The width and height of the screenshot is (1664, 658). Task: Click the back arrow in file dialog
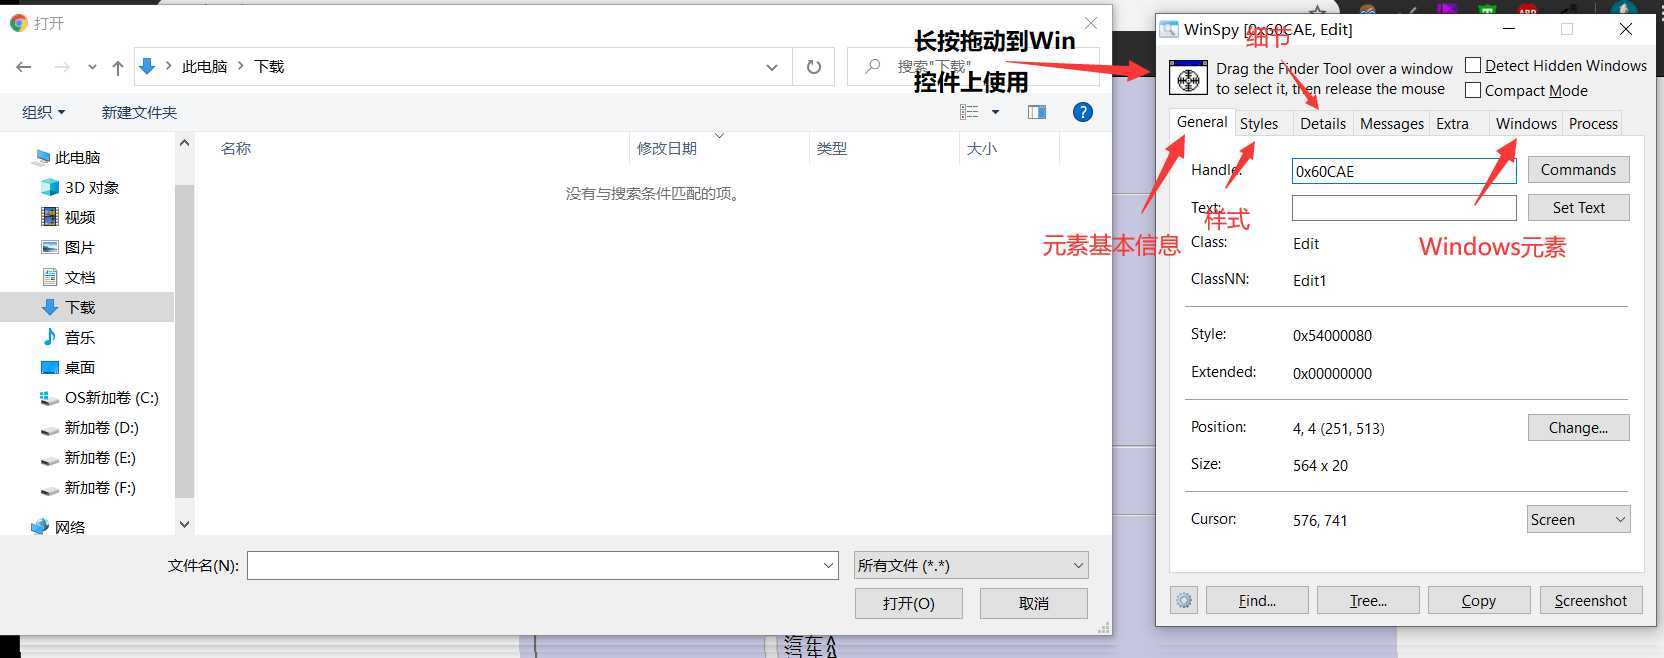pos(24,67)
